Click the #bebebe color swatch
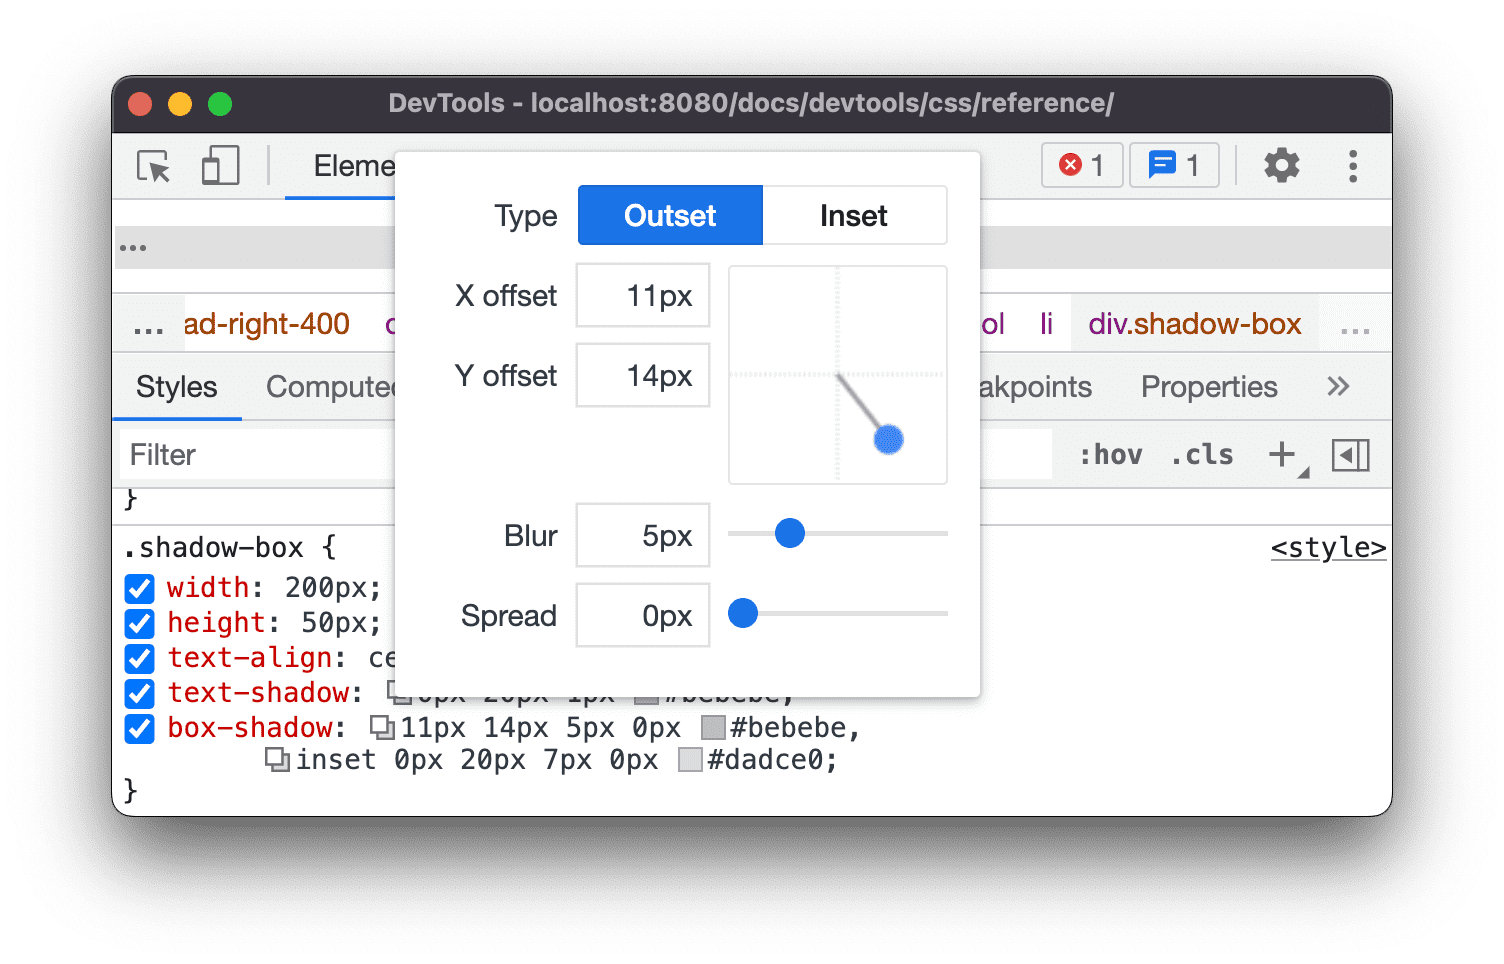 tap(713, 727)
